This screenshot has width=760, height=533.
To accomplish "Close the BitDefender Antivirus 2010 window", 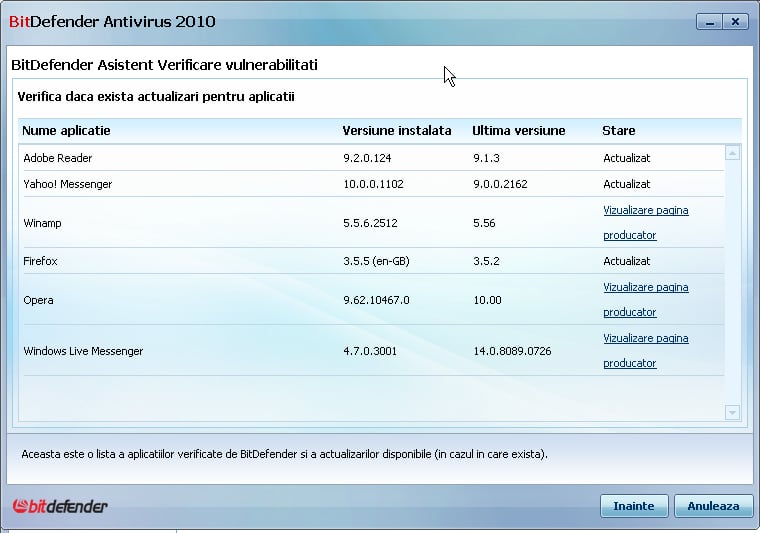I will point(736,22).
